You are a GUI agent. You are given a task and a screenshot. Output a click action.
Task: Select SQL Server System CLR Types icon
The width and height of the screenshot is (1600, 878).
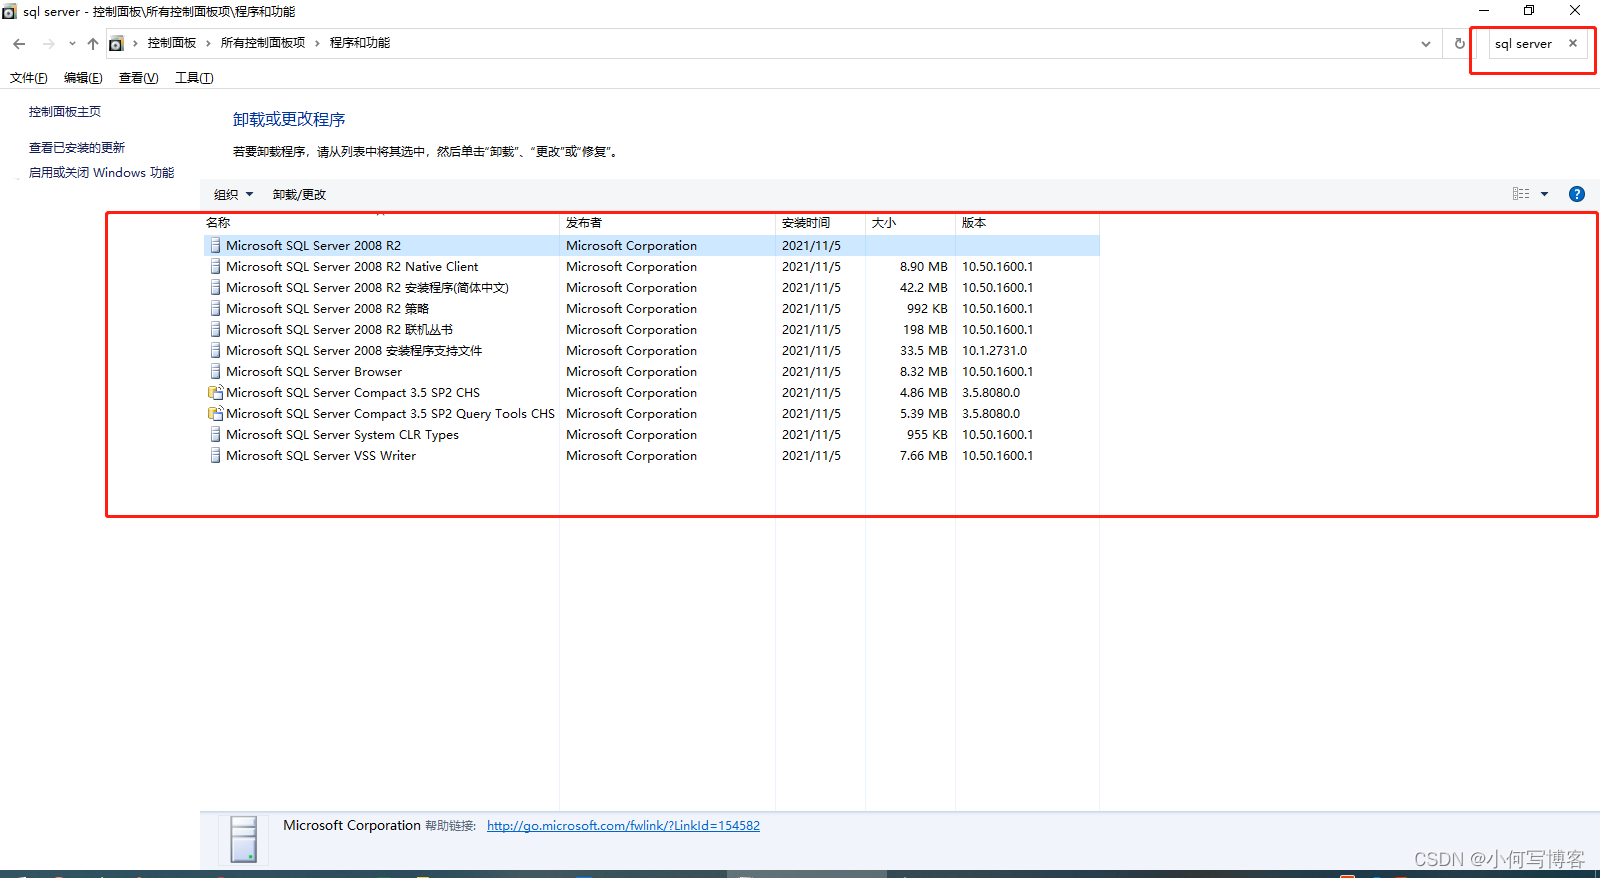pyautogui.click(x=215, y=434)
